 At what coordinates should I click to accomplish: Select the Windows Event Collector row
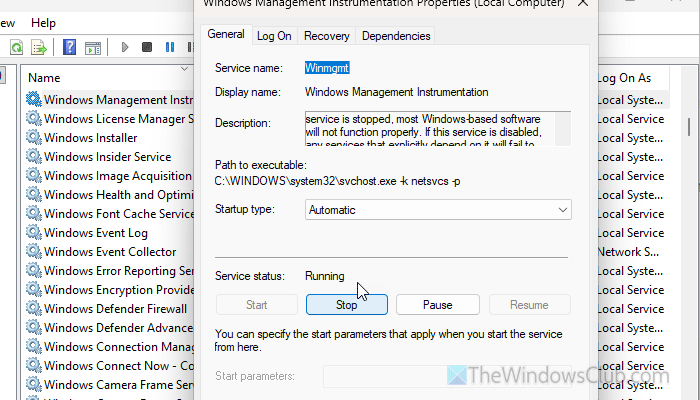coord(110,252)
